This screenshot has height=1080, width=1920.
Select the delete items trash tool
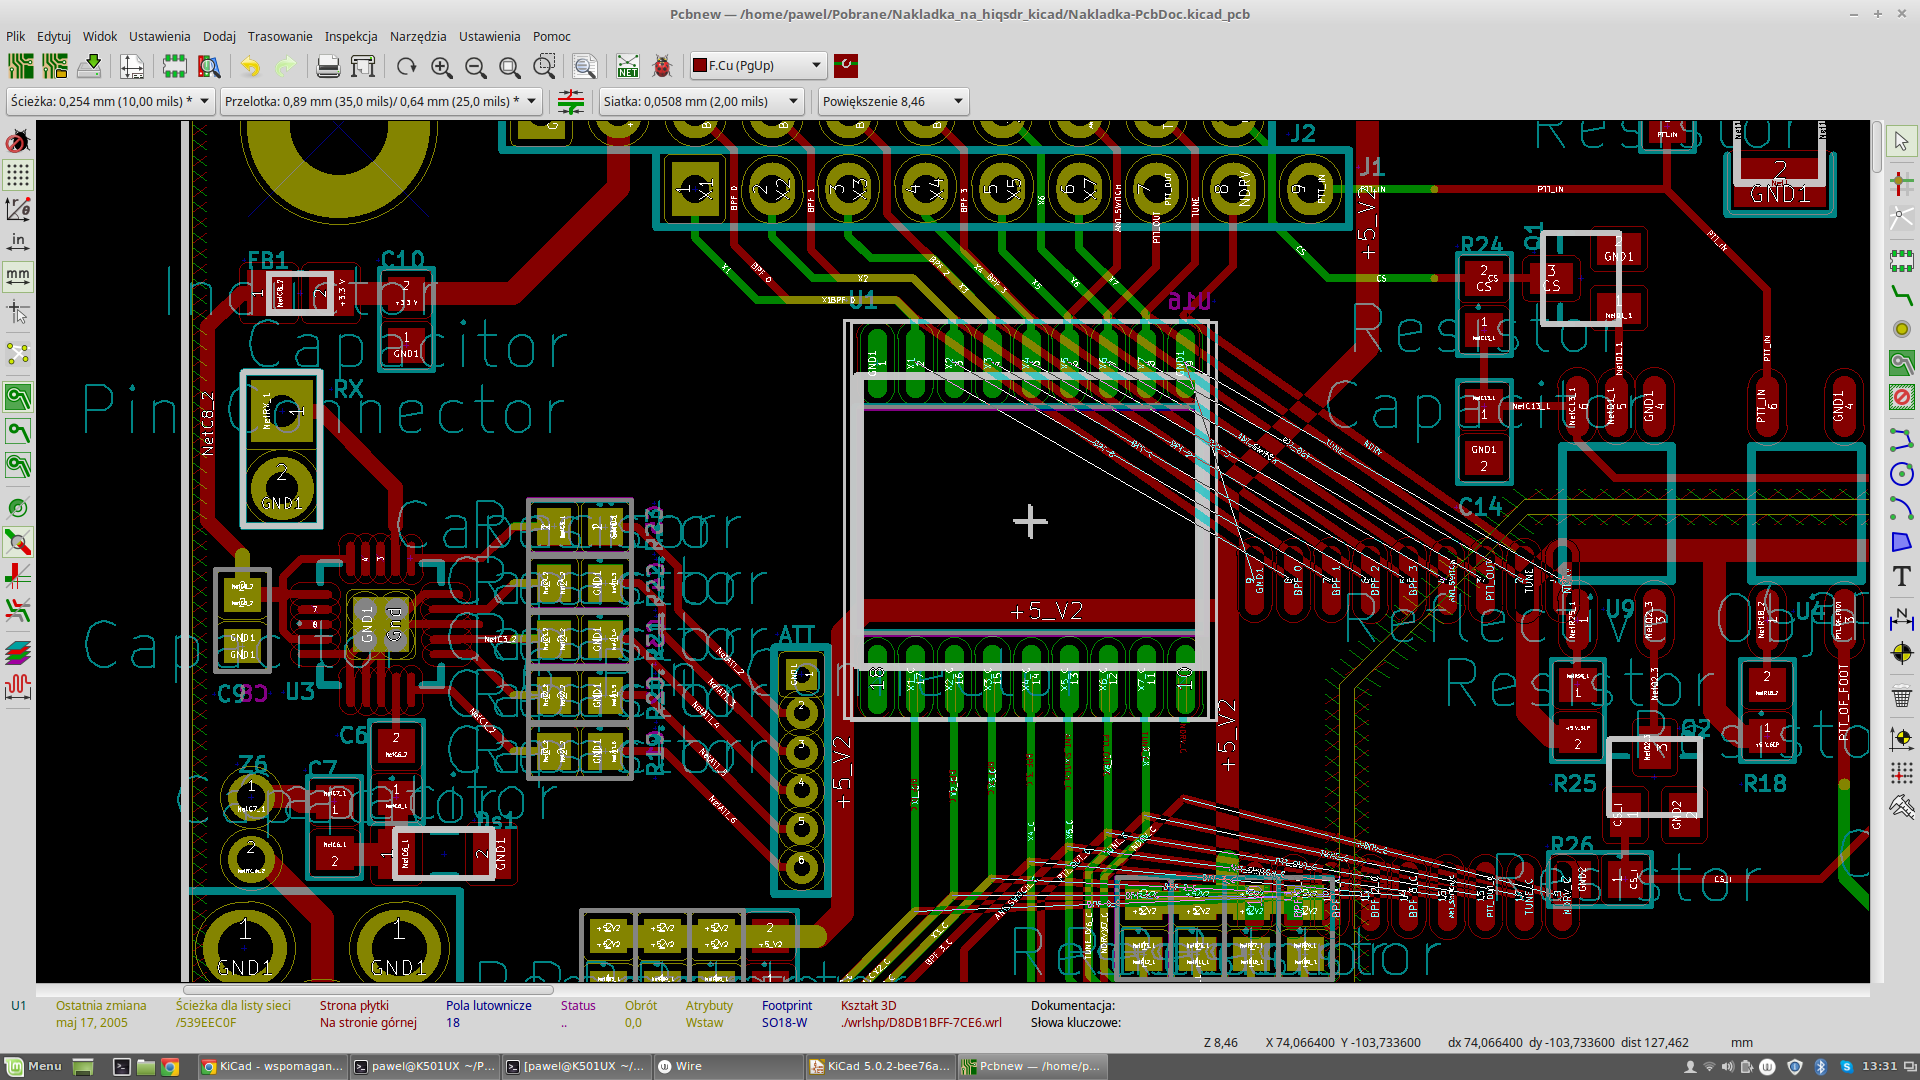(1901, 697)
